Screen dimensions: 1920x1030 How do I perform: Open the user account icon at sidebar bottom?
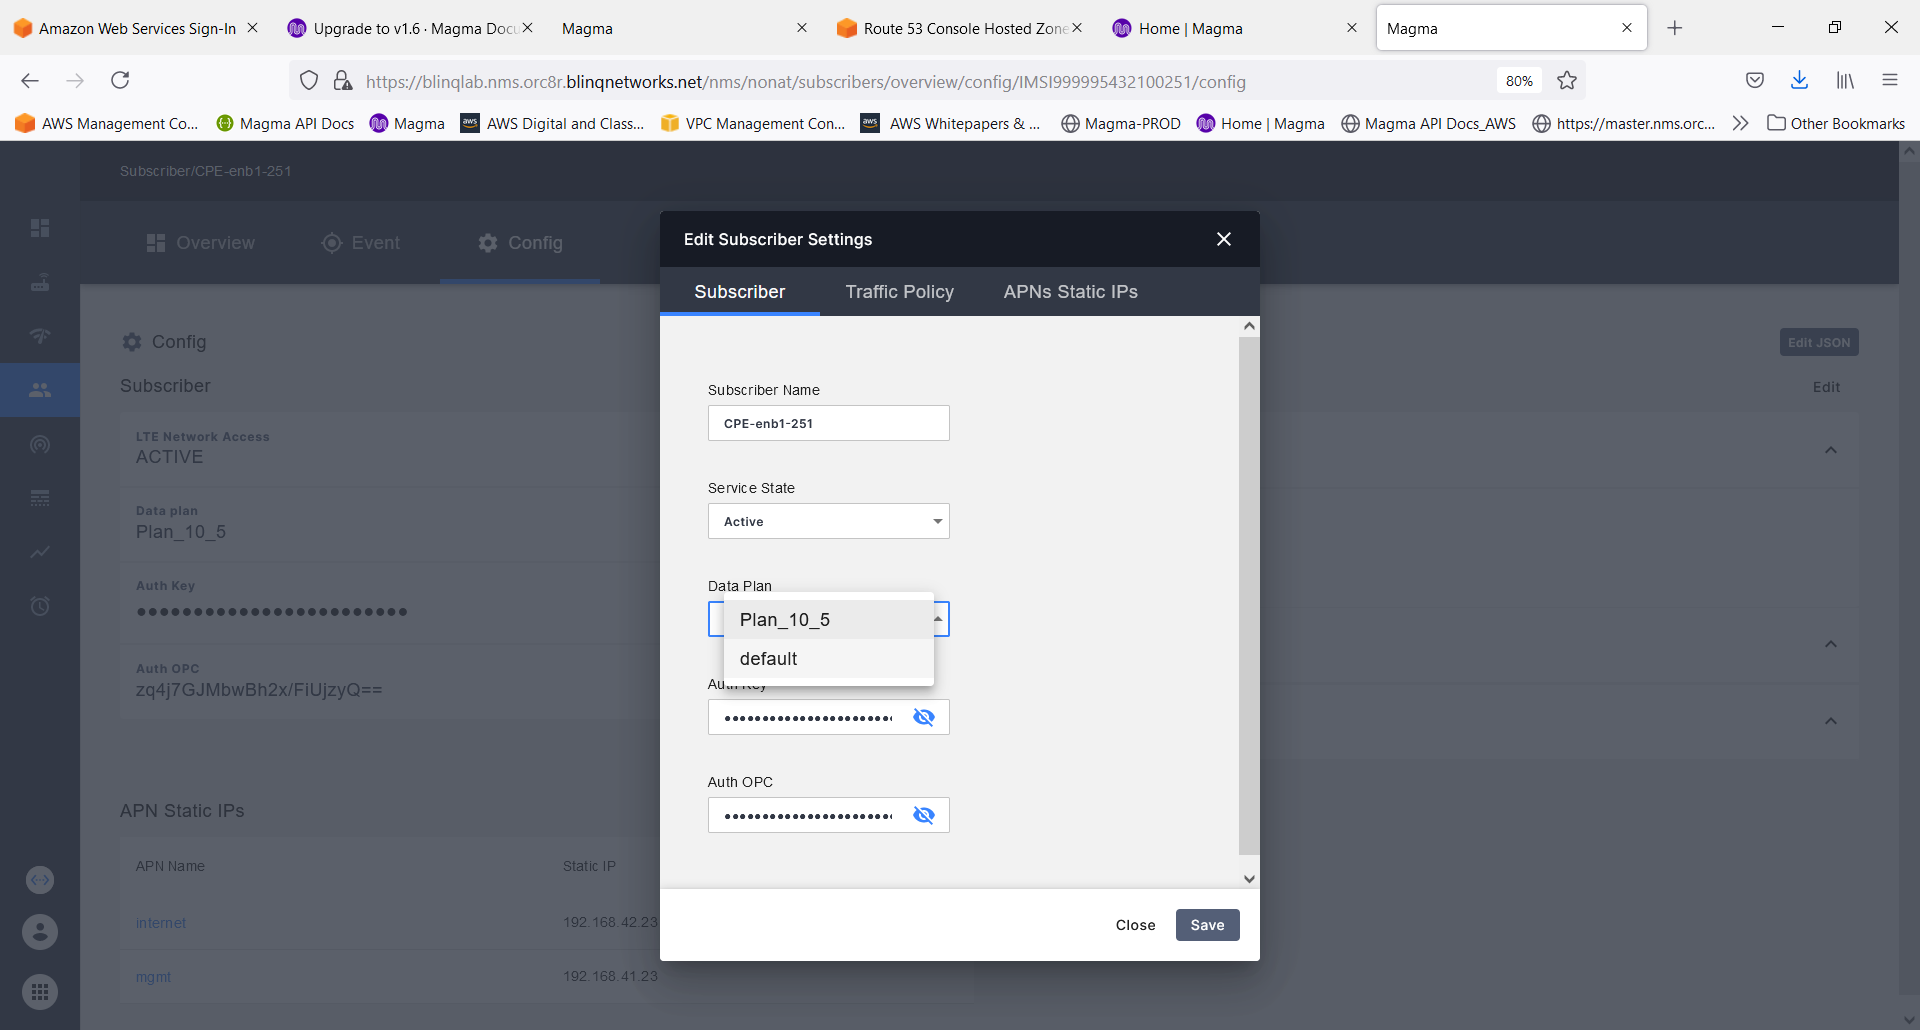40,932
